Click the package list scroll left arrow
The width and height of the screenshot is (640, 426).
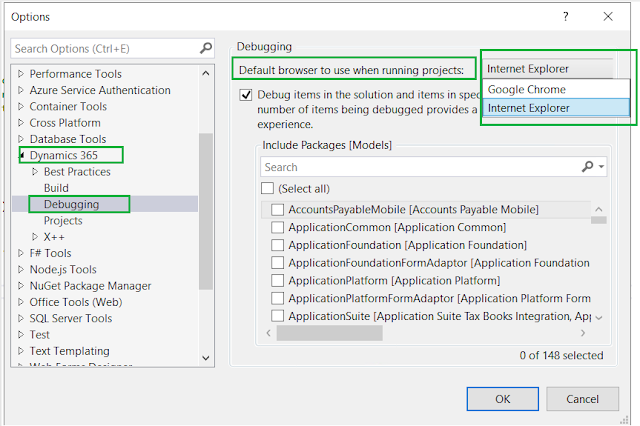point(268,333)
